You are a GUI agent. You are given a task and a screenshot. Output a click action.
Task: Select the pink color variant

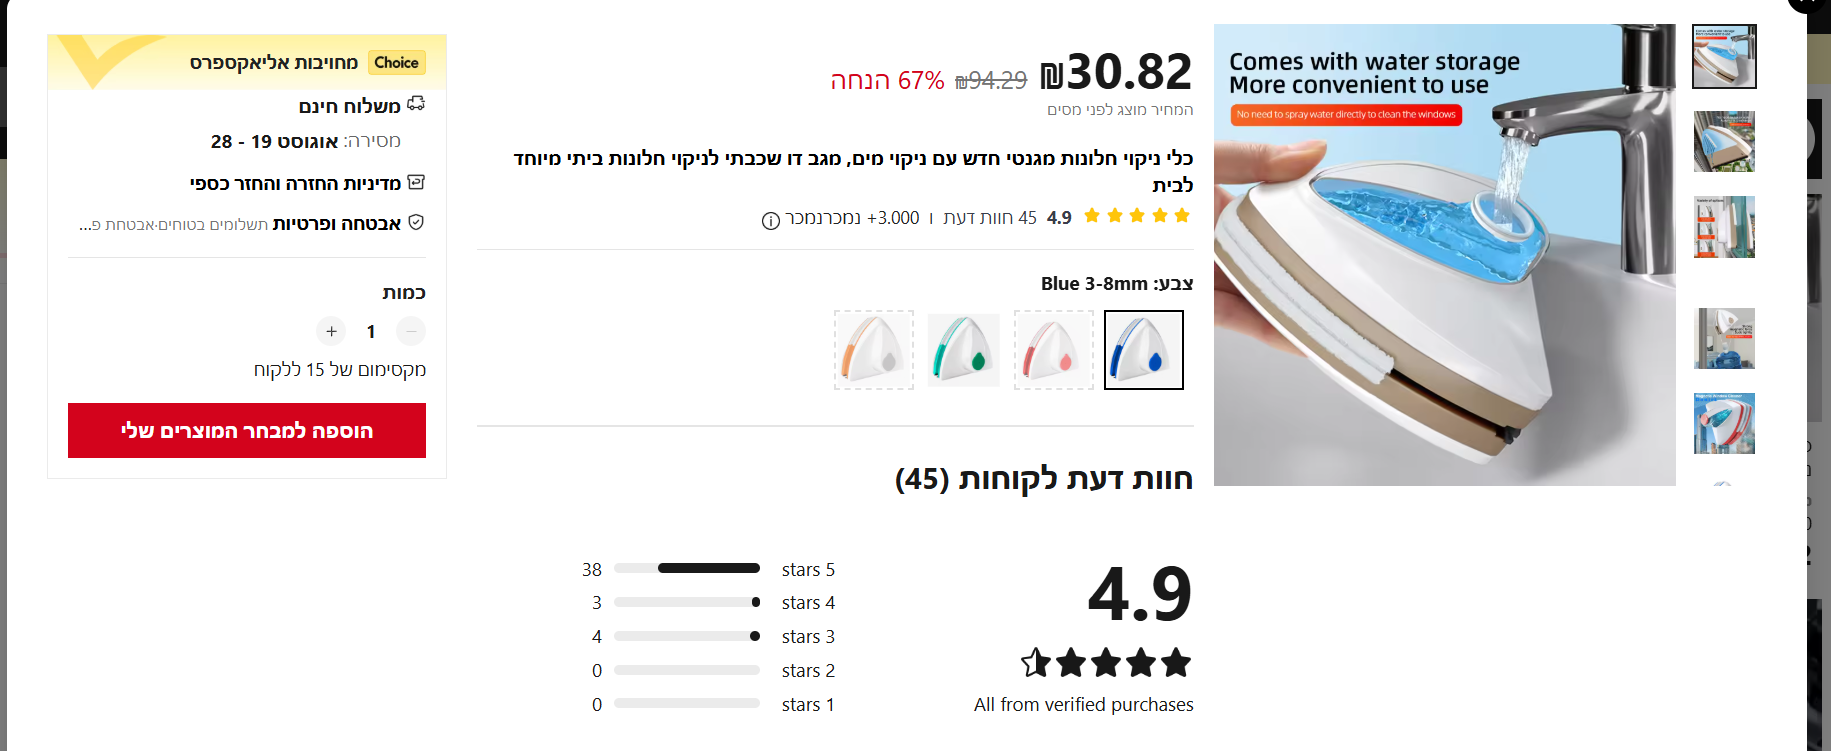tap(1053, 350)
